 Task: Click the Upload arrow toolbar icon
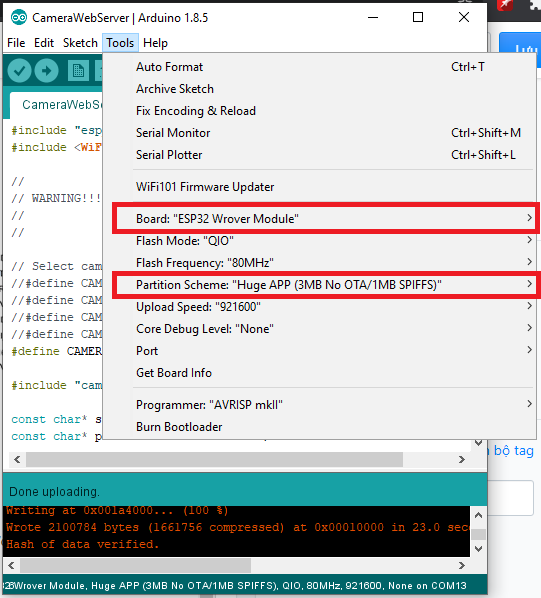(x=47, y=71)
